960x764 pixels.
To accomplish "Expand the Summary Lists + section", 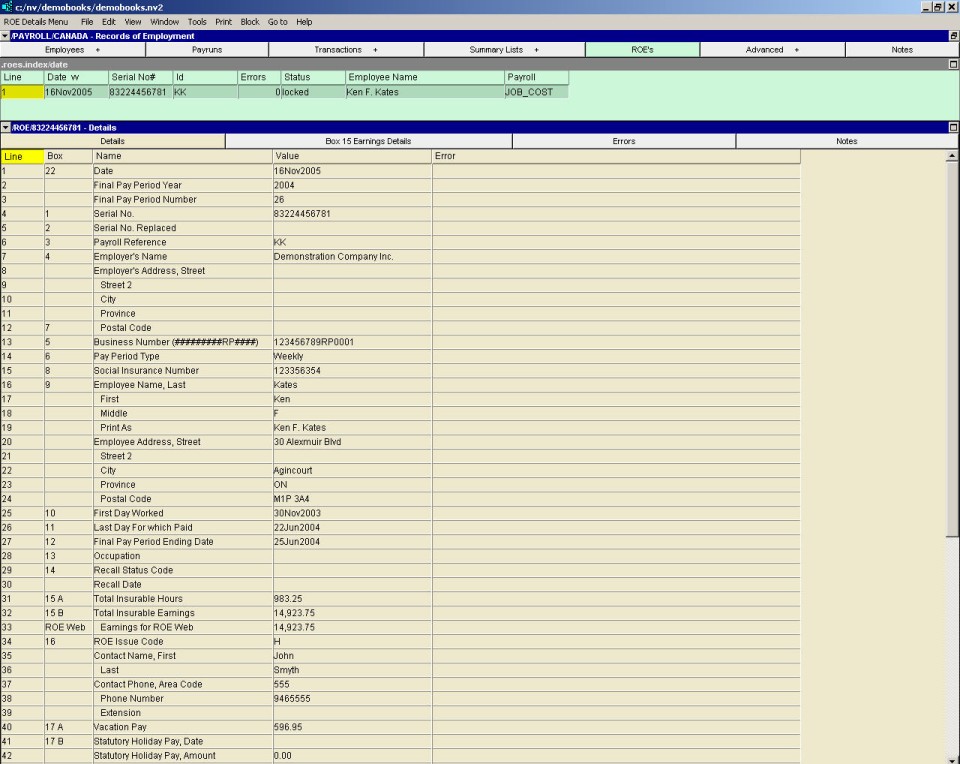I will 504,49.
